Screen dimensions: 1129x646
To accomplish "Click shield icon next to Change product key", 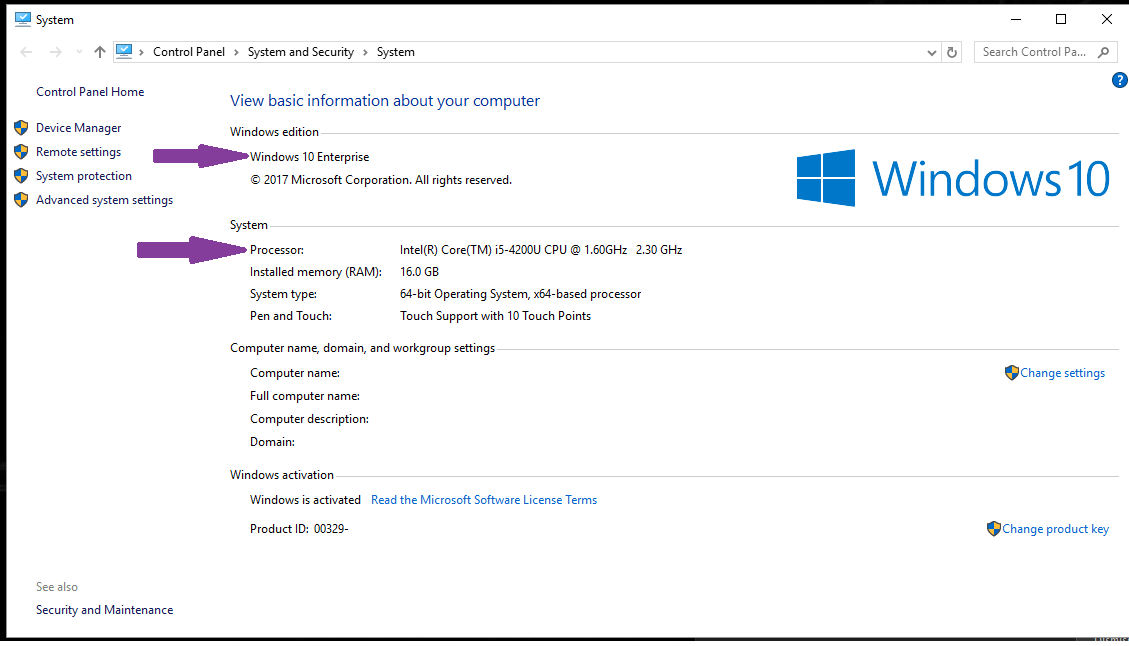I will (994, 529).
